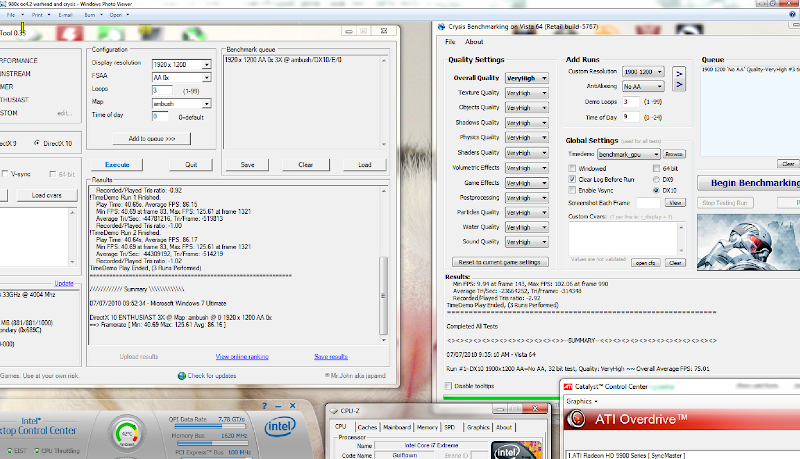This screenshot has height=459, width=800.
Task: Click the Update link
Action: [64, 284]
